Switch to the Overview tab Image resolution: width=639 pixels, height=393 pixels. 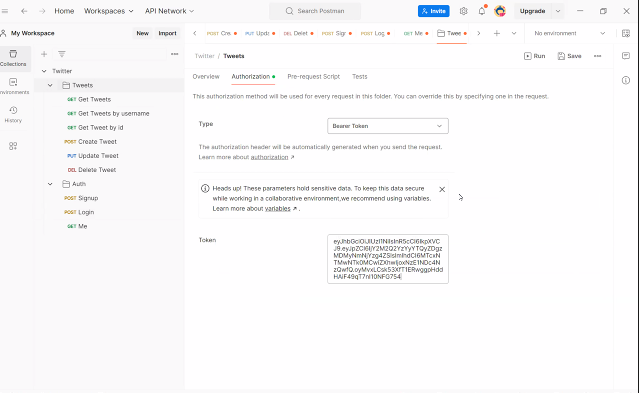tap(206, 77)
